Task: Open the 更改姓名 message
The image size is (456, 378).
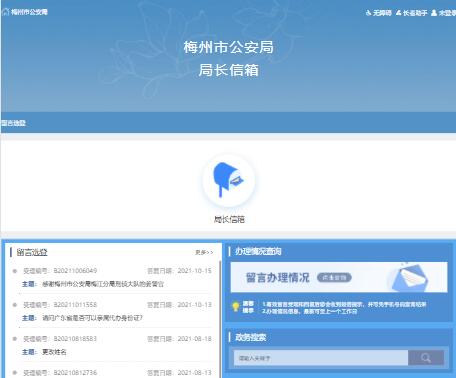Action: (54, 352)
